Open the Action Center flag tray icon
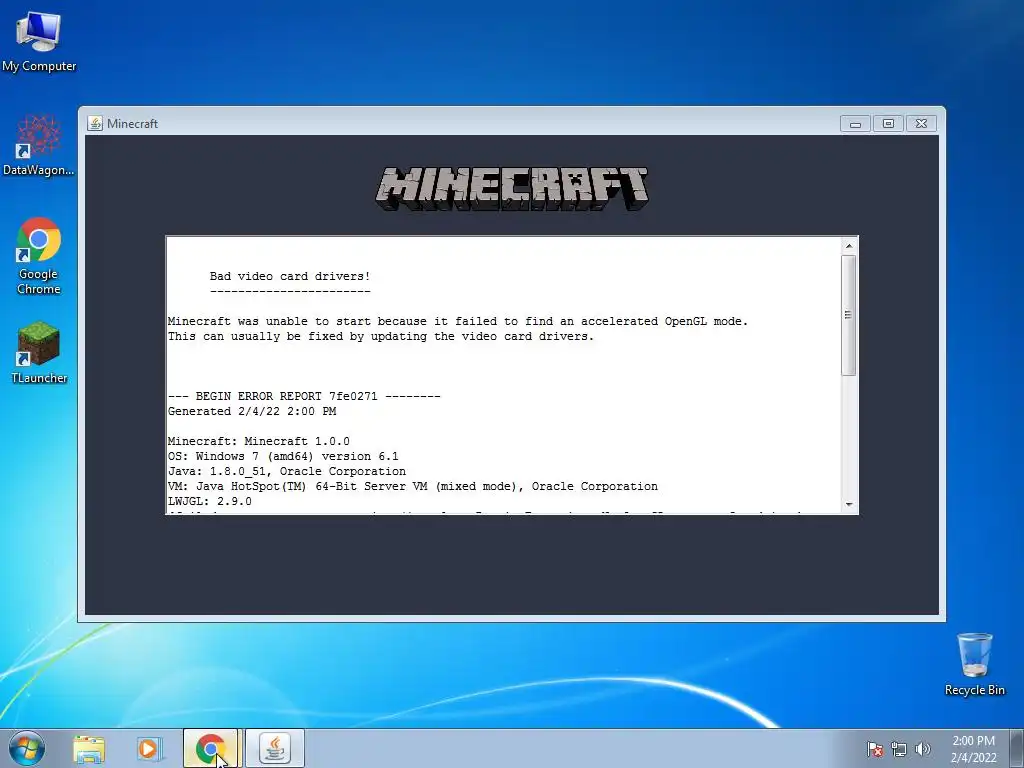Screen dimensions: 1024x768 click(x=874, y=749)
